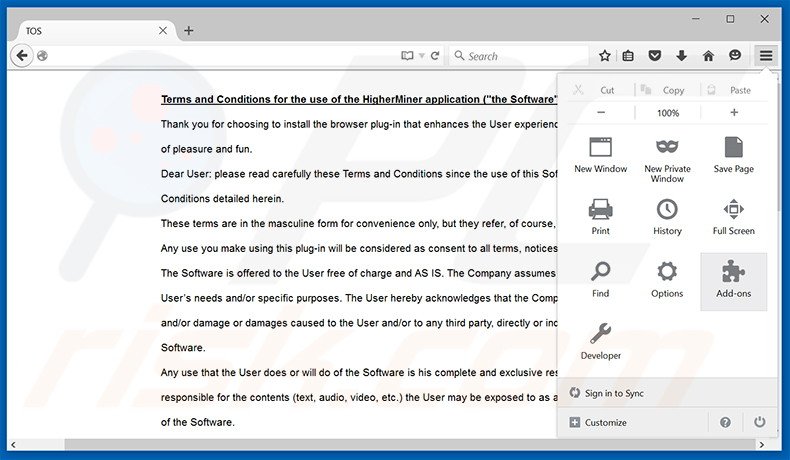Click horizontal scrollbar left arrow
Viewport: 790px width, 460px height.
13,445
